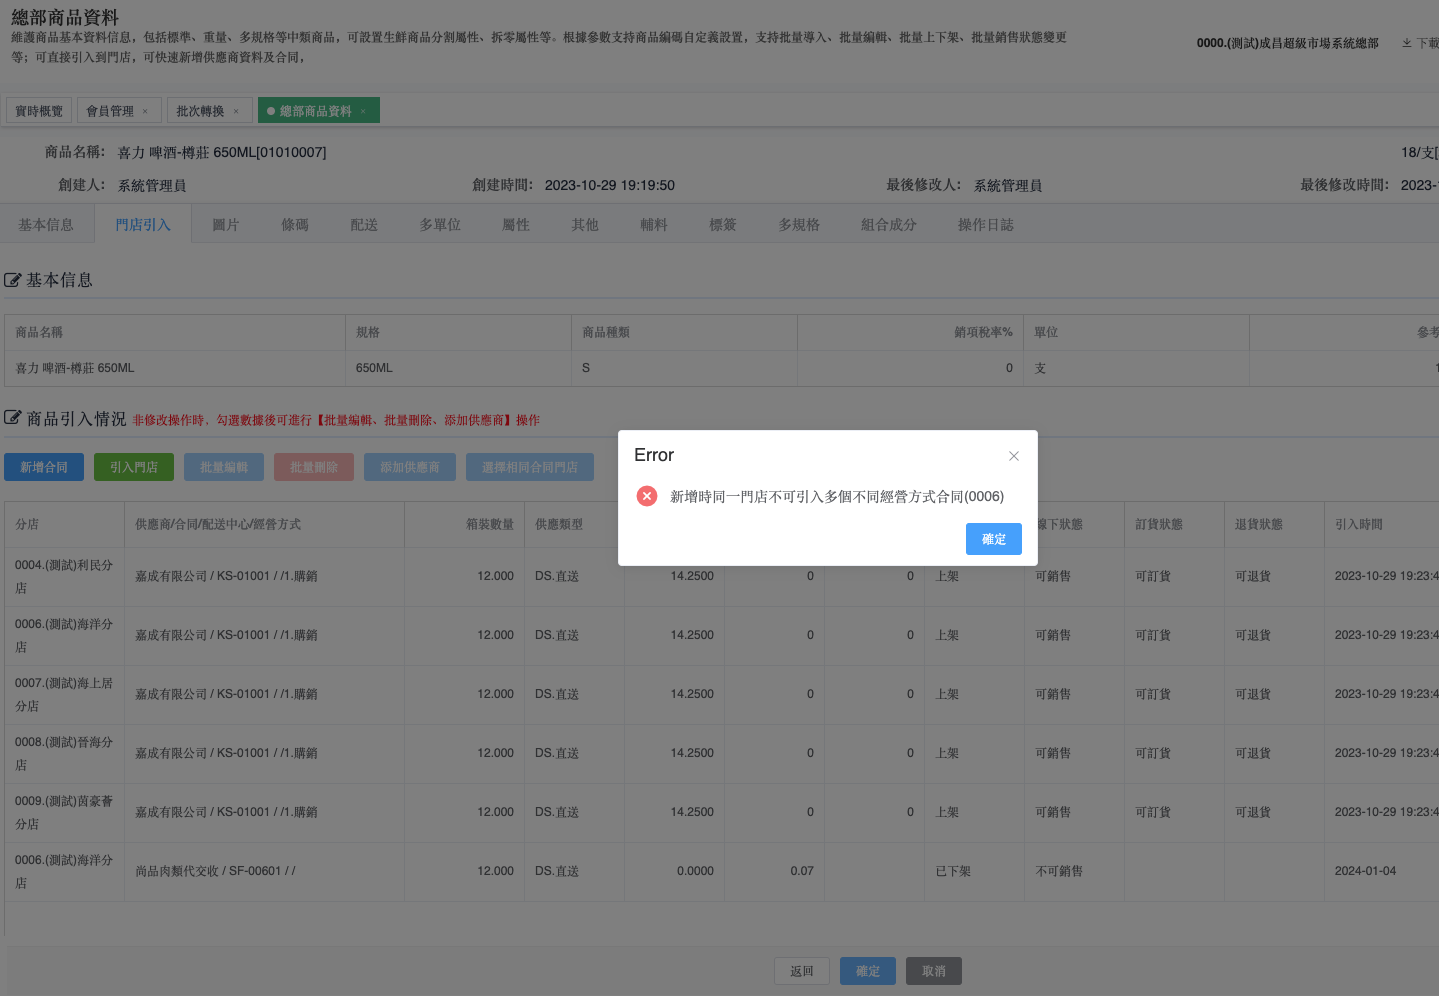Viewport: 1439px width, 996px height.
Task: Click the 0.07 value in the last row
Action: pos(802,872)
